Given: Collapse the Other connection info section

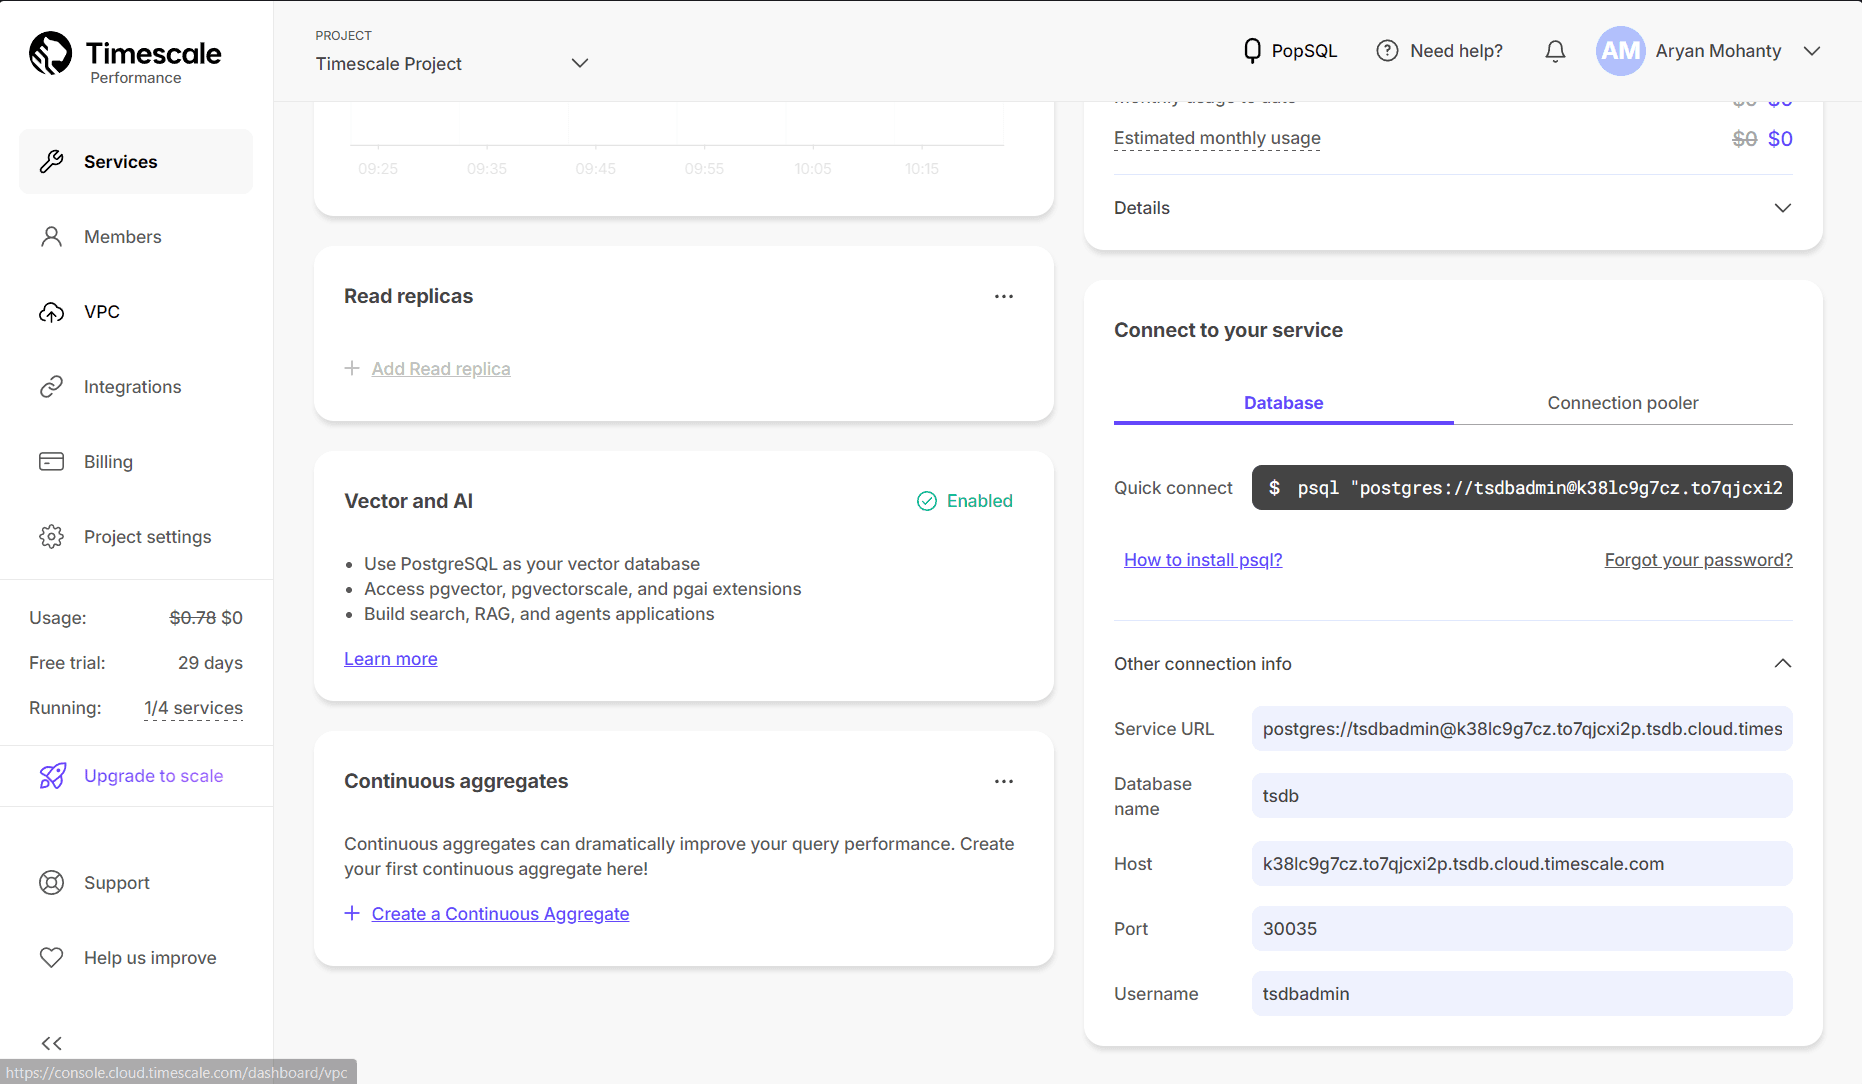Looking at the screenshot, I should (x=1783, y=663).
